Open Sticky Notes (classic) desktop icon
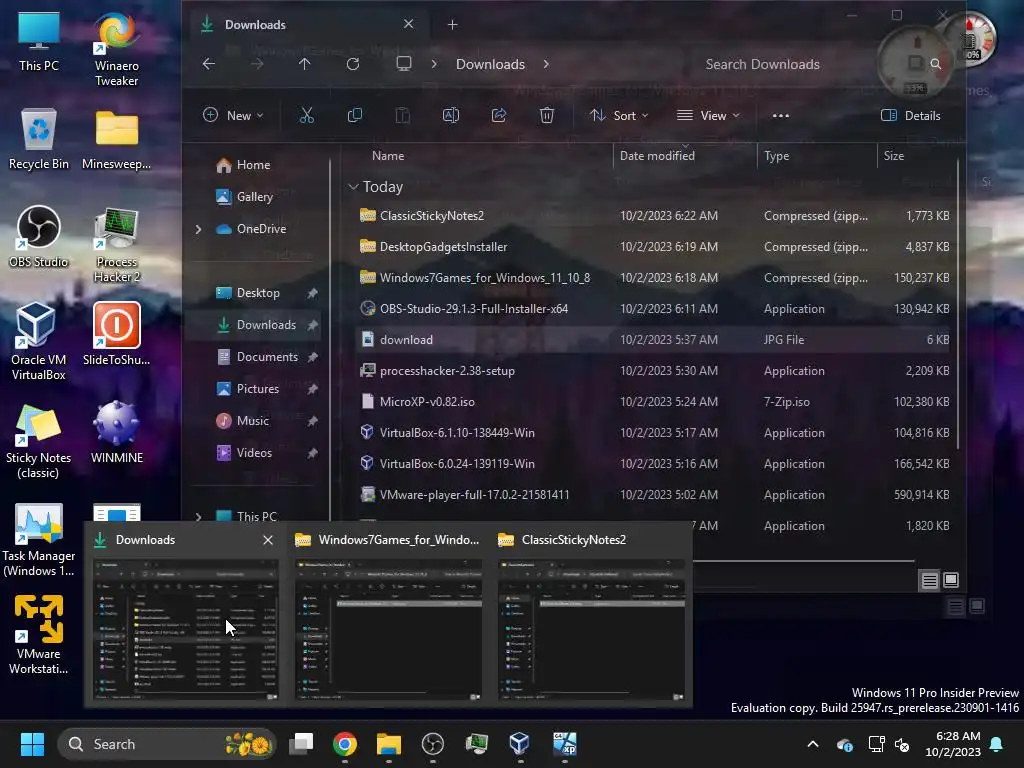Viewport: 1024px width, 768px height. click(x=39, y=441)
